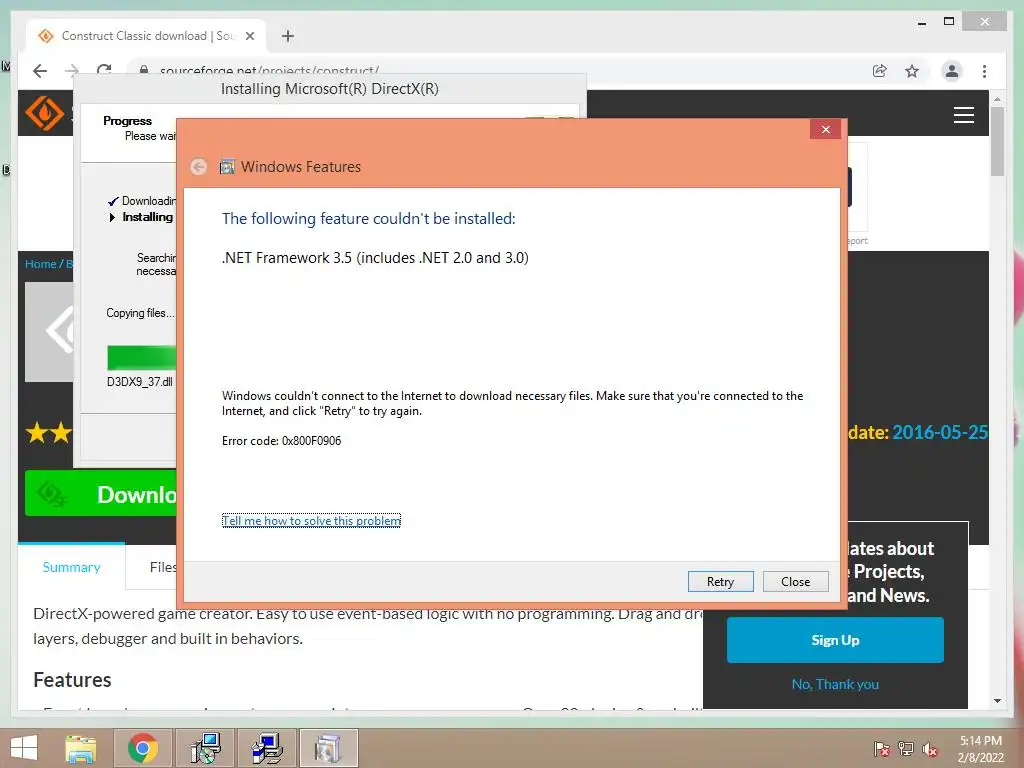Open File Explorer from taskbar
Viewport: 1024px width, 768px height.
tap(80, 748)
